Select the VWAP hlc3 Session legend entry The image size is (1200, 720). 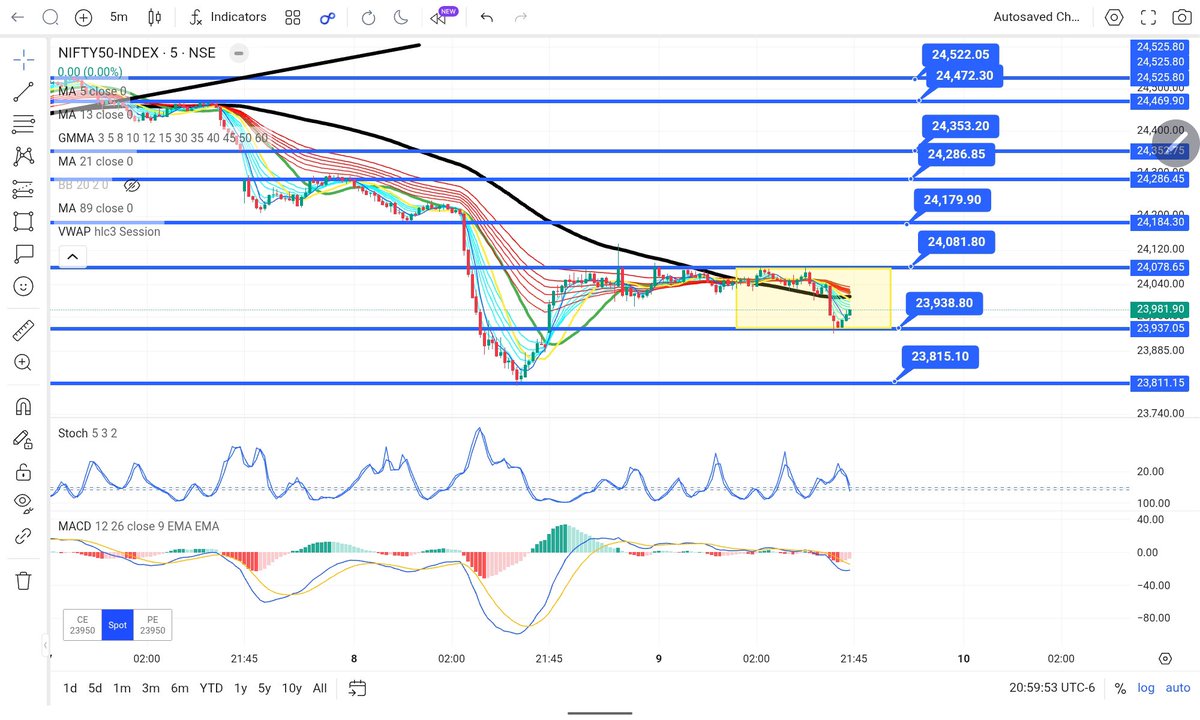coord(108,231)
